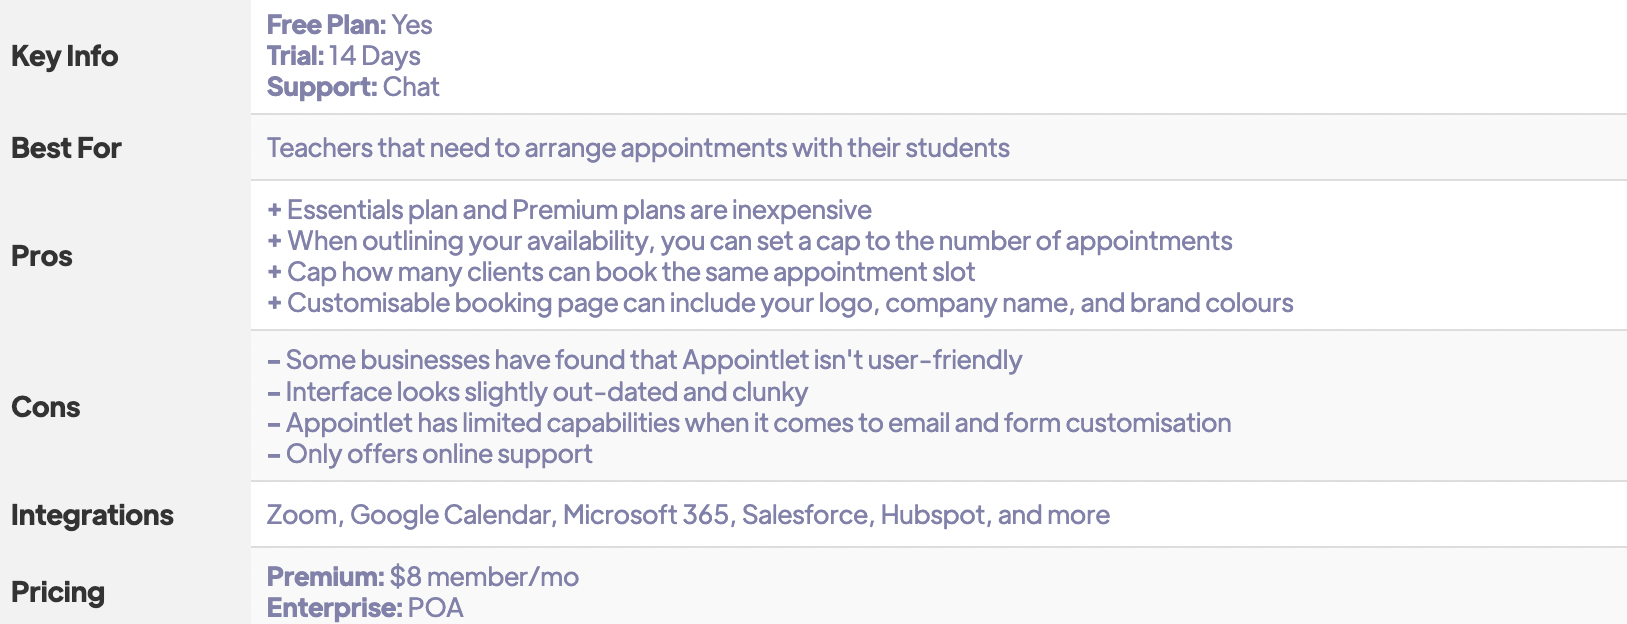Image resolution: width=1627 pixels, height=624 pixels.
Task: Click the Essentials and Premium plans inexpensive pro
Action: pyautogui.click(x=569, y=210)
